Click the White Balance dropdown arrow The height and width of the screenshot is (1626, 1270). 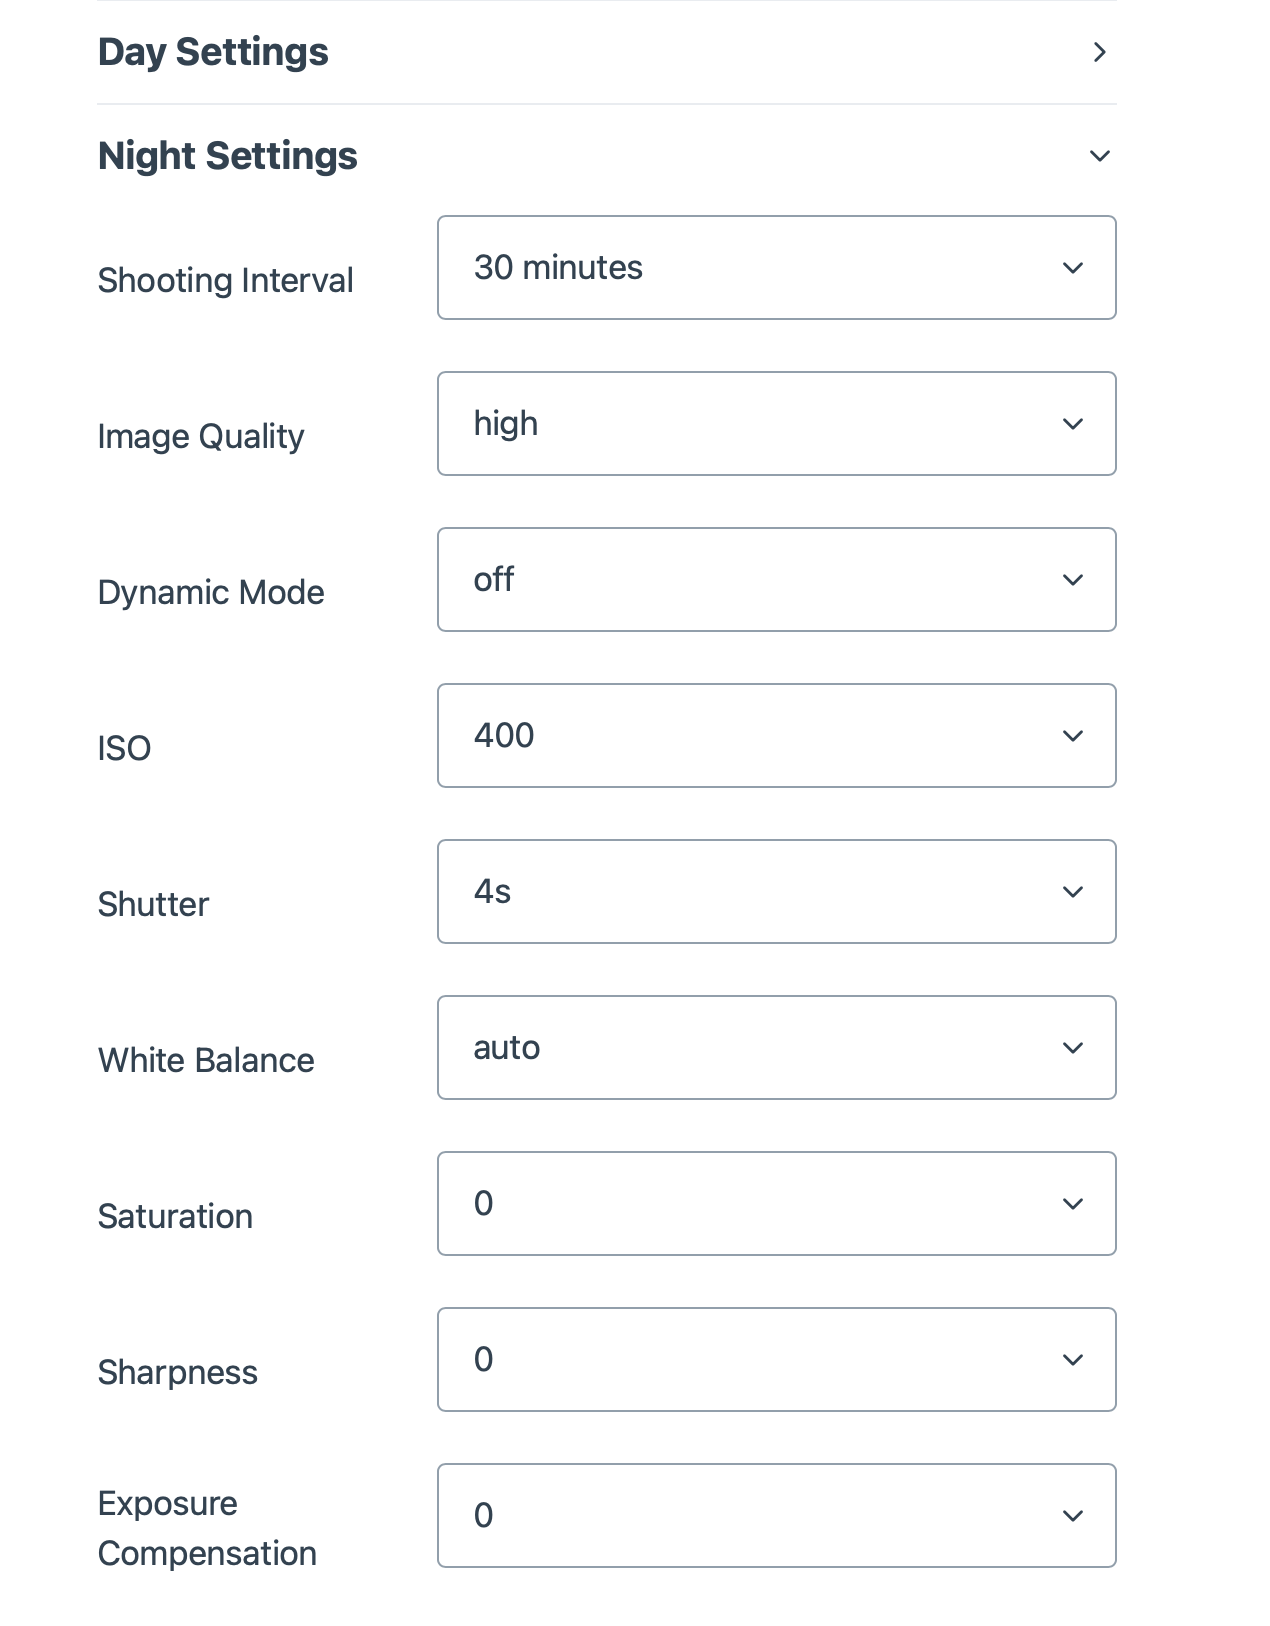pyautogui.click(x=1073, y=1048)
